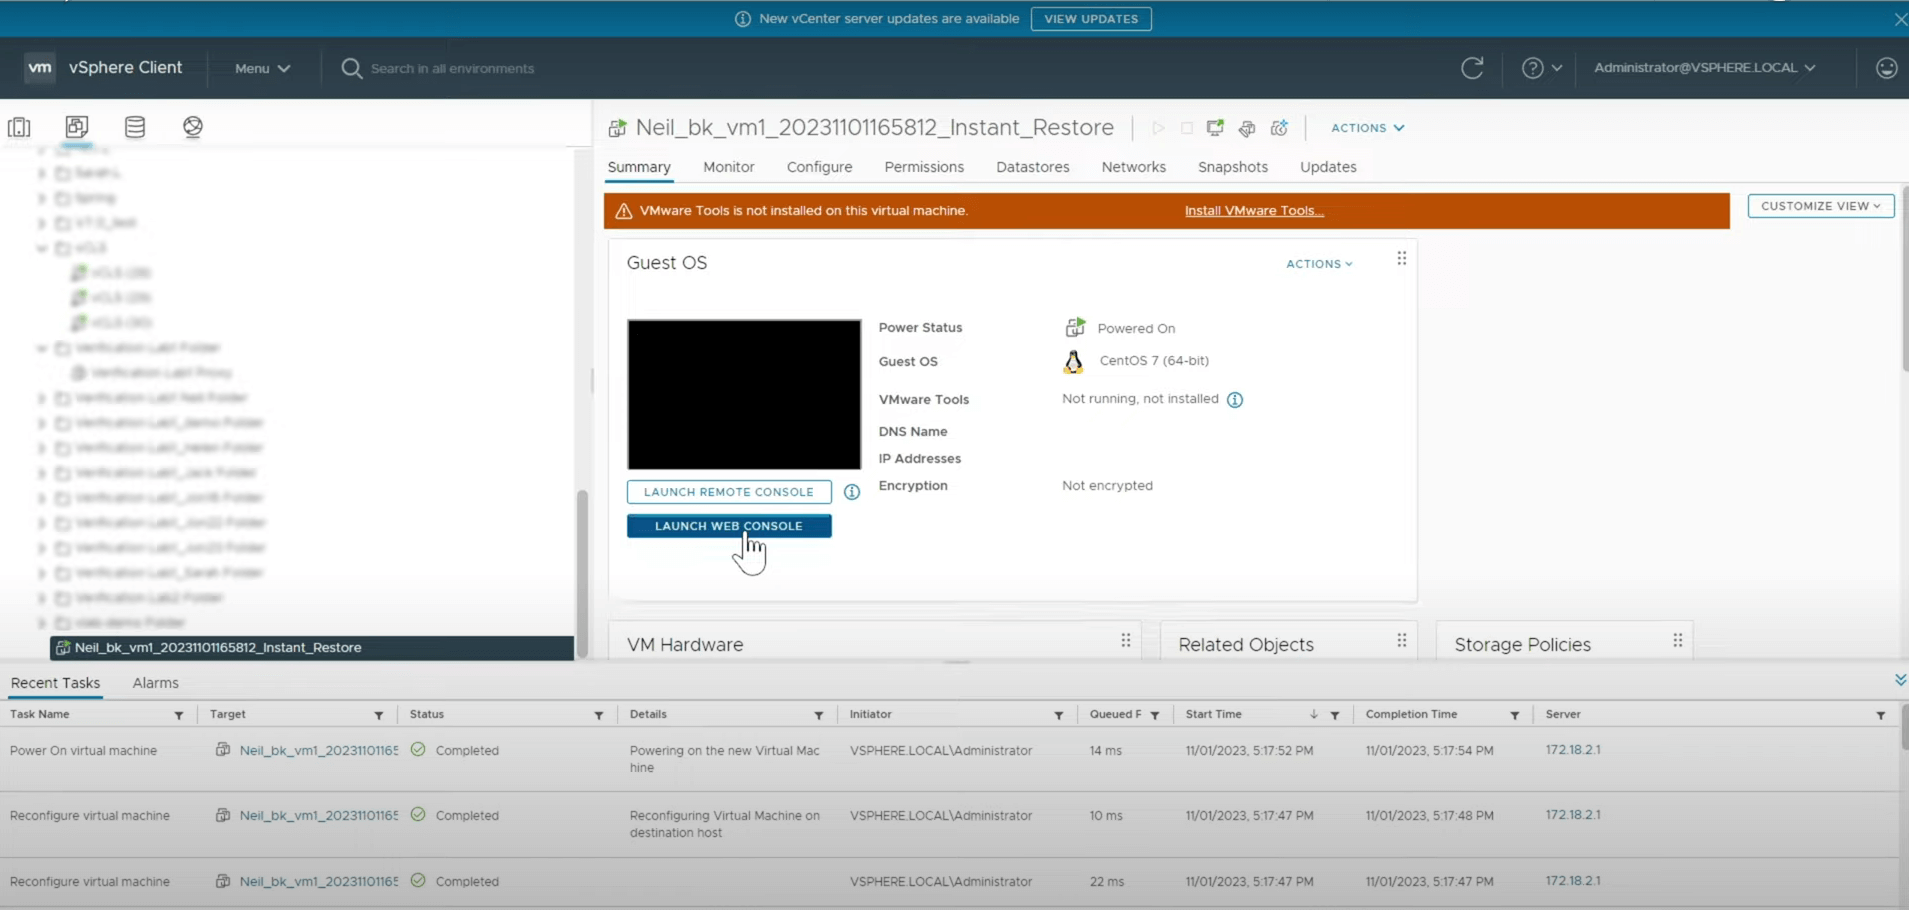Image resolution: width=1909 pixels, height=910 pixels.
Task: Filter the Target column
Action: 379,715
